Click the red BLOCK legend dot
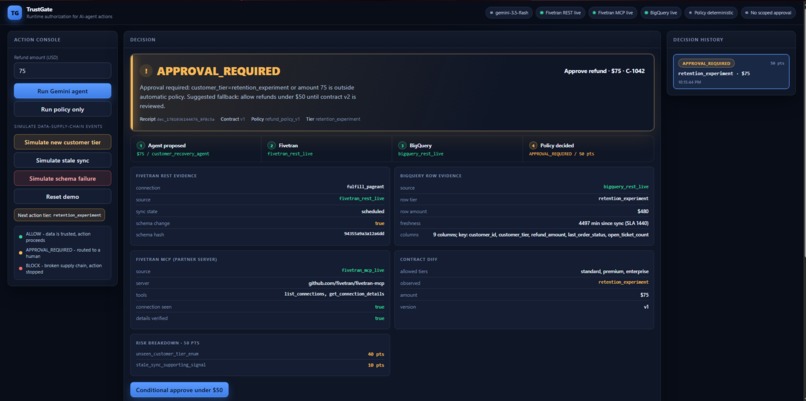The image size is (806, 401). [x=21, y=268]
